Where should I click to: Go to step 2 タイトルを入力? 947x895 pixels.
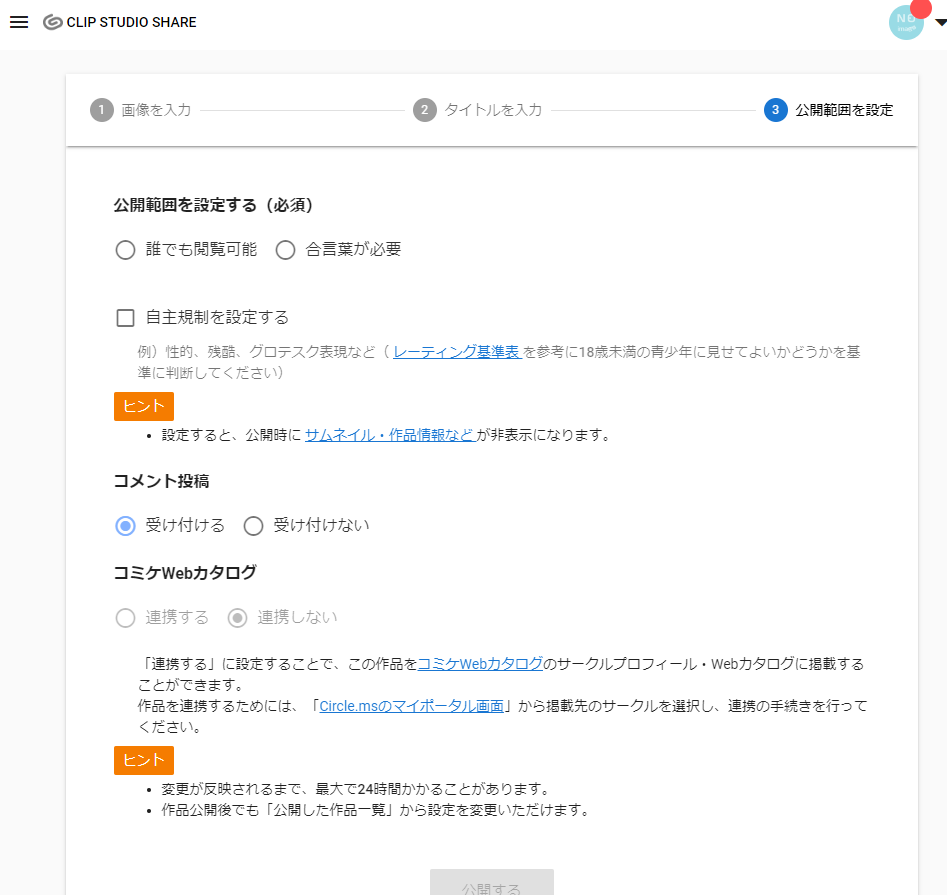pos(478,110)
